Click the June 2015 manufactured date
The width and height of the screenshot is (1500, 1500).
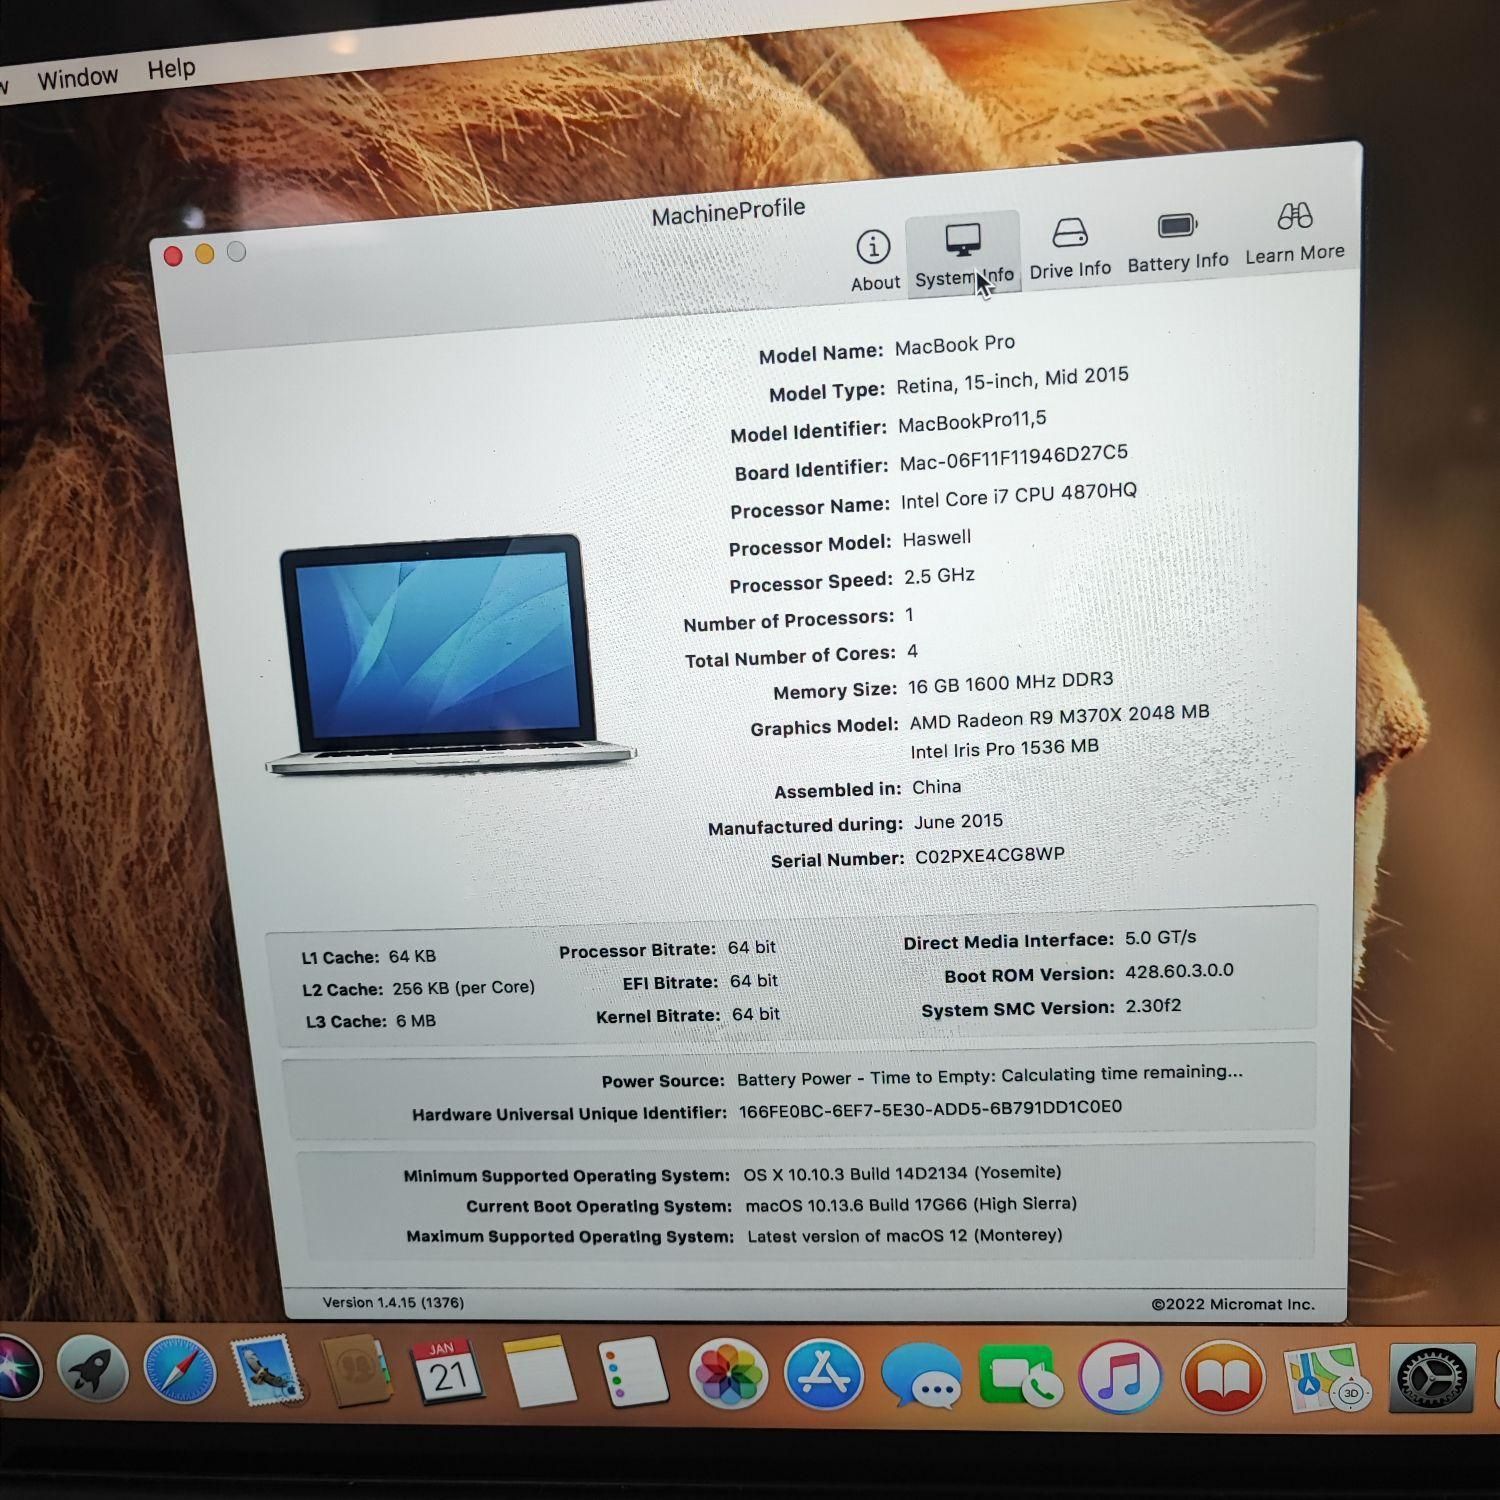tap(958, 822)
